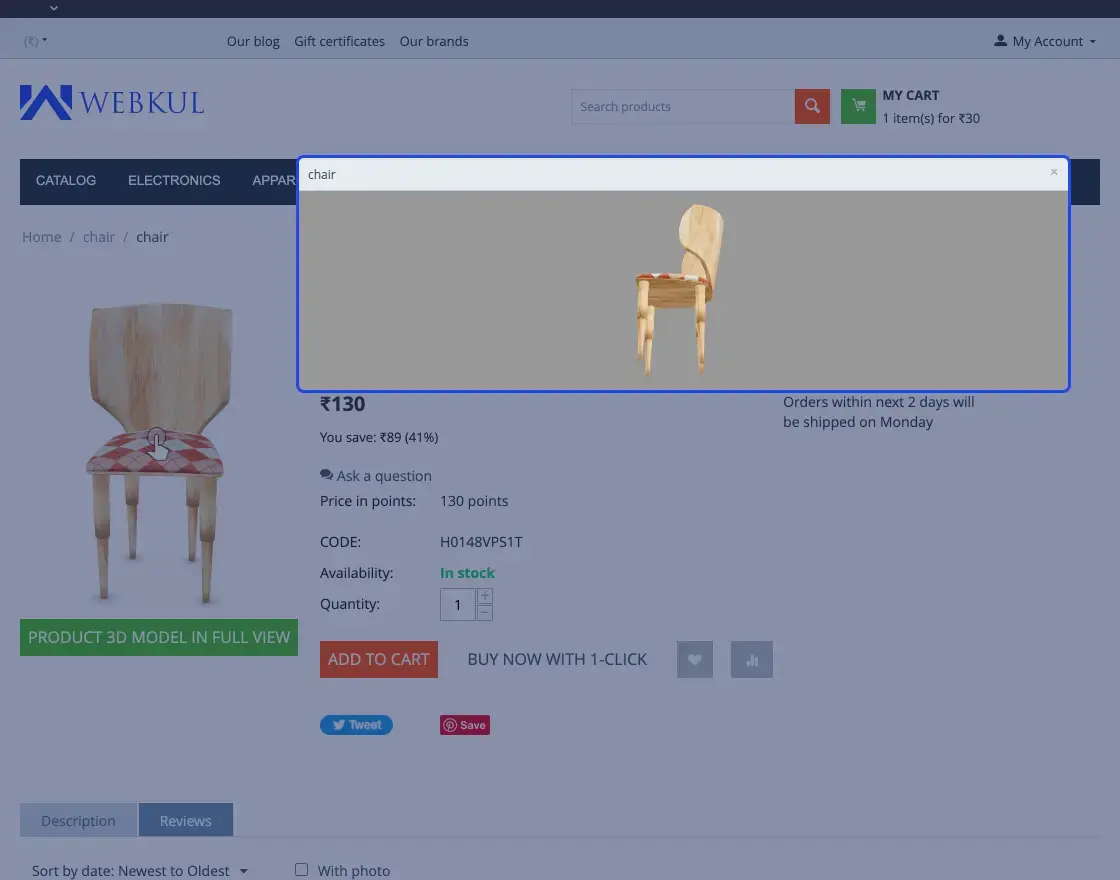
Task: Click into the Search products field
Action: pyautogui.click(x=682, y=106)
